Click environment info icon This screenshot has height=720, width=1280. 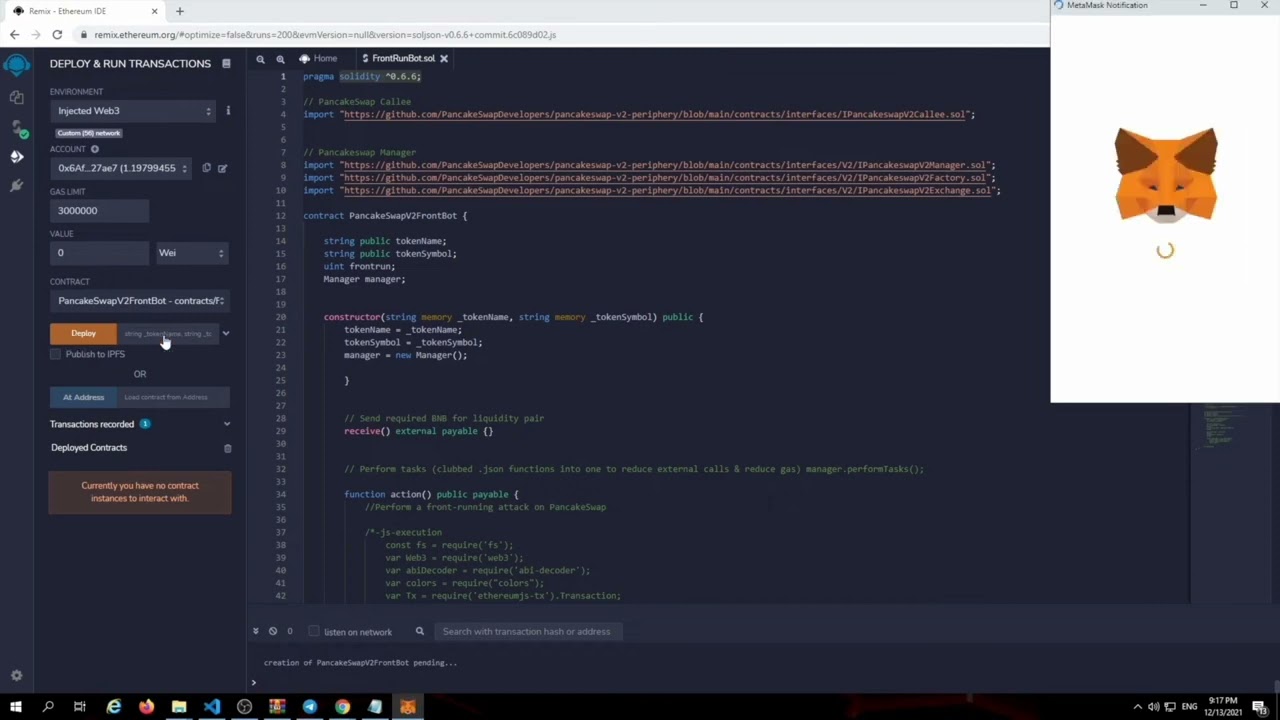click(228, 111)
